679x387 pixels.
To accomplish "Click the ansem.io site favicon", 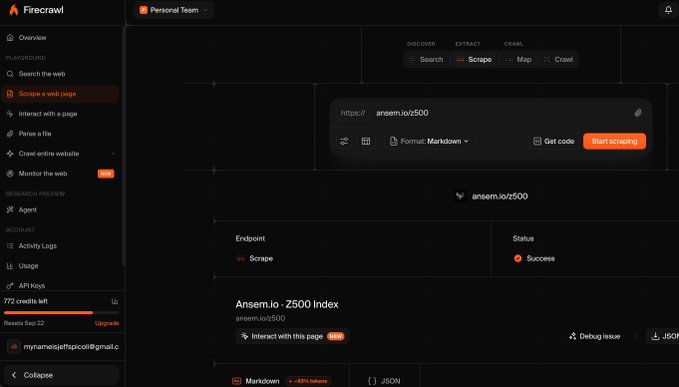I will pos(460,196).
